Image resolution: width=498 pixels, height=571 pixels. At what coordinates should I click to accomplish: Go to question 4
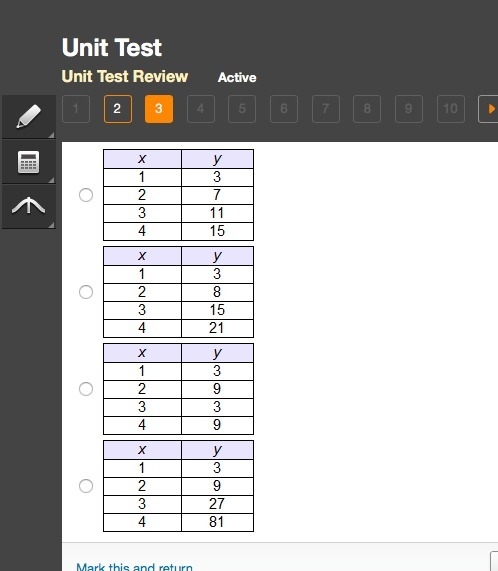click(x=201, y=109)
